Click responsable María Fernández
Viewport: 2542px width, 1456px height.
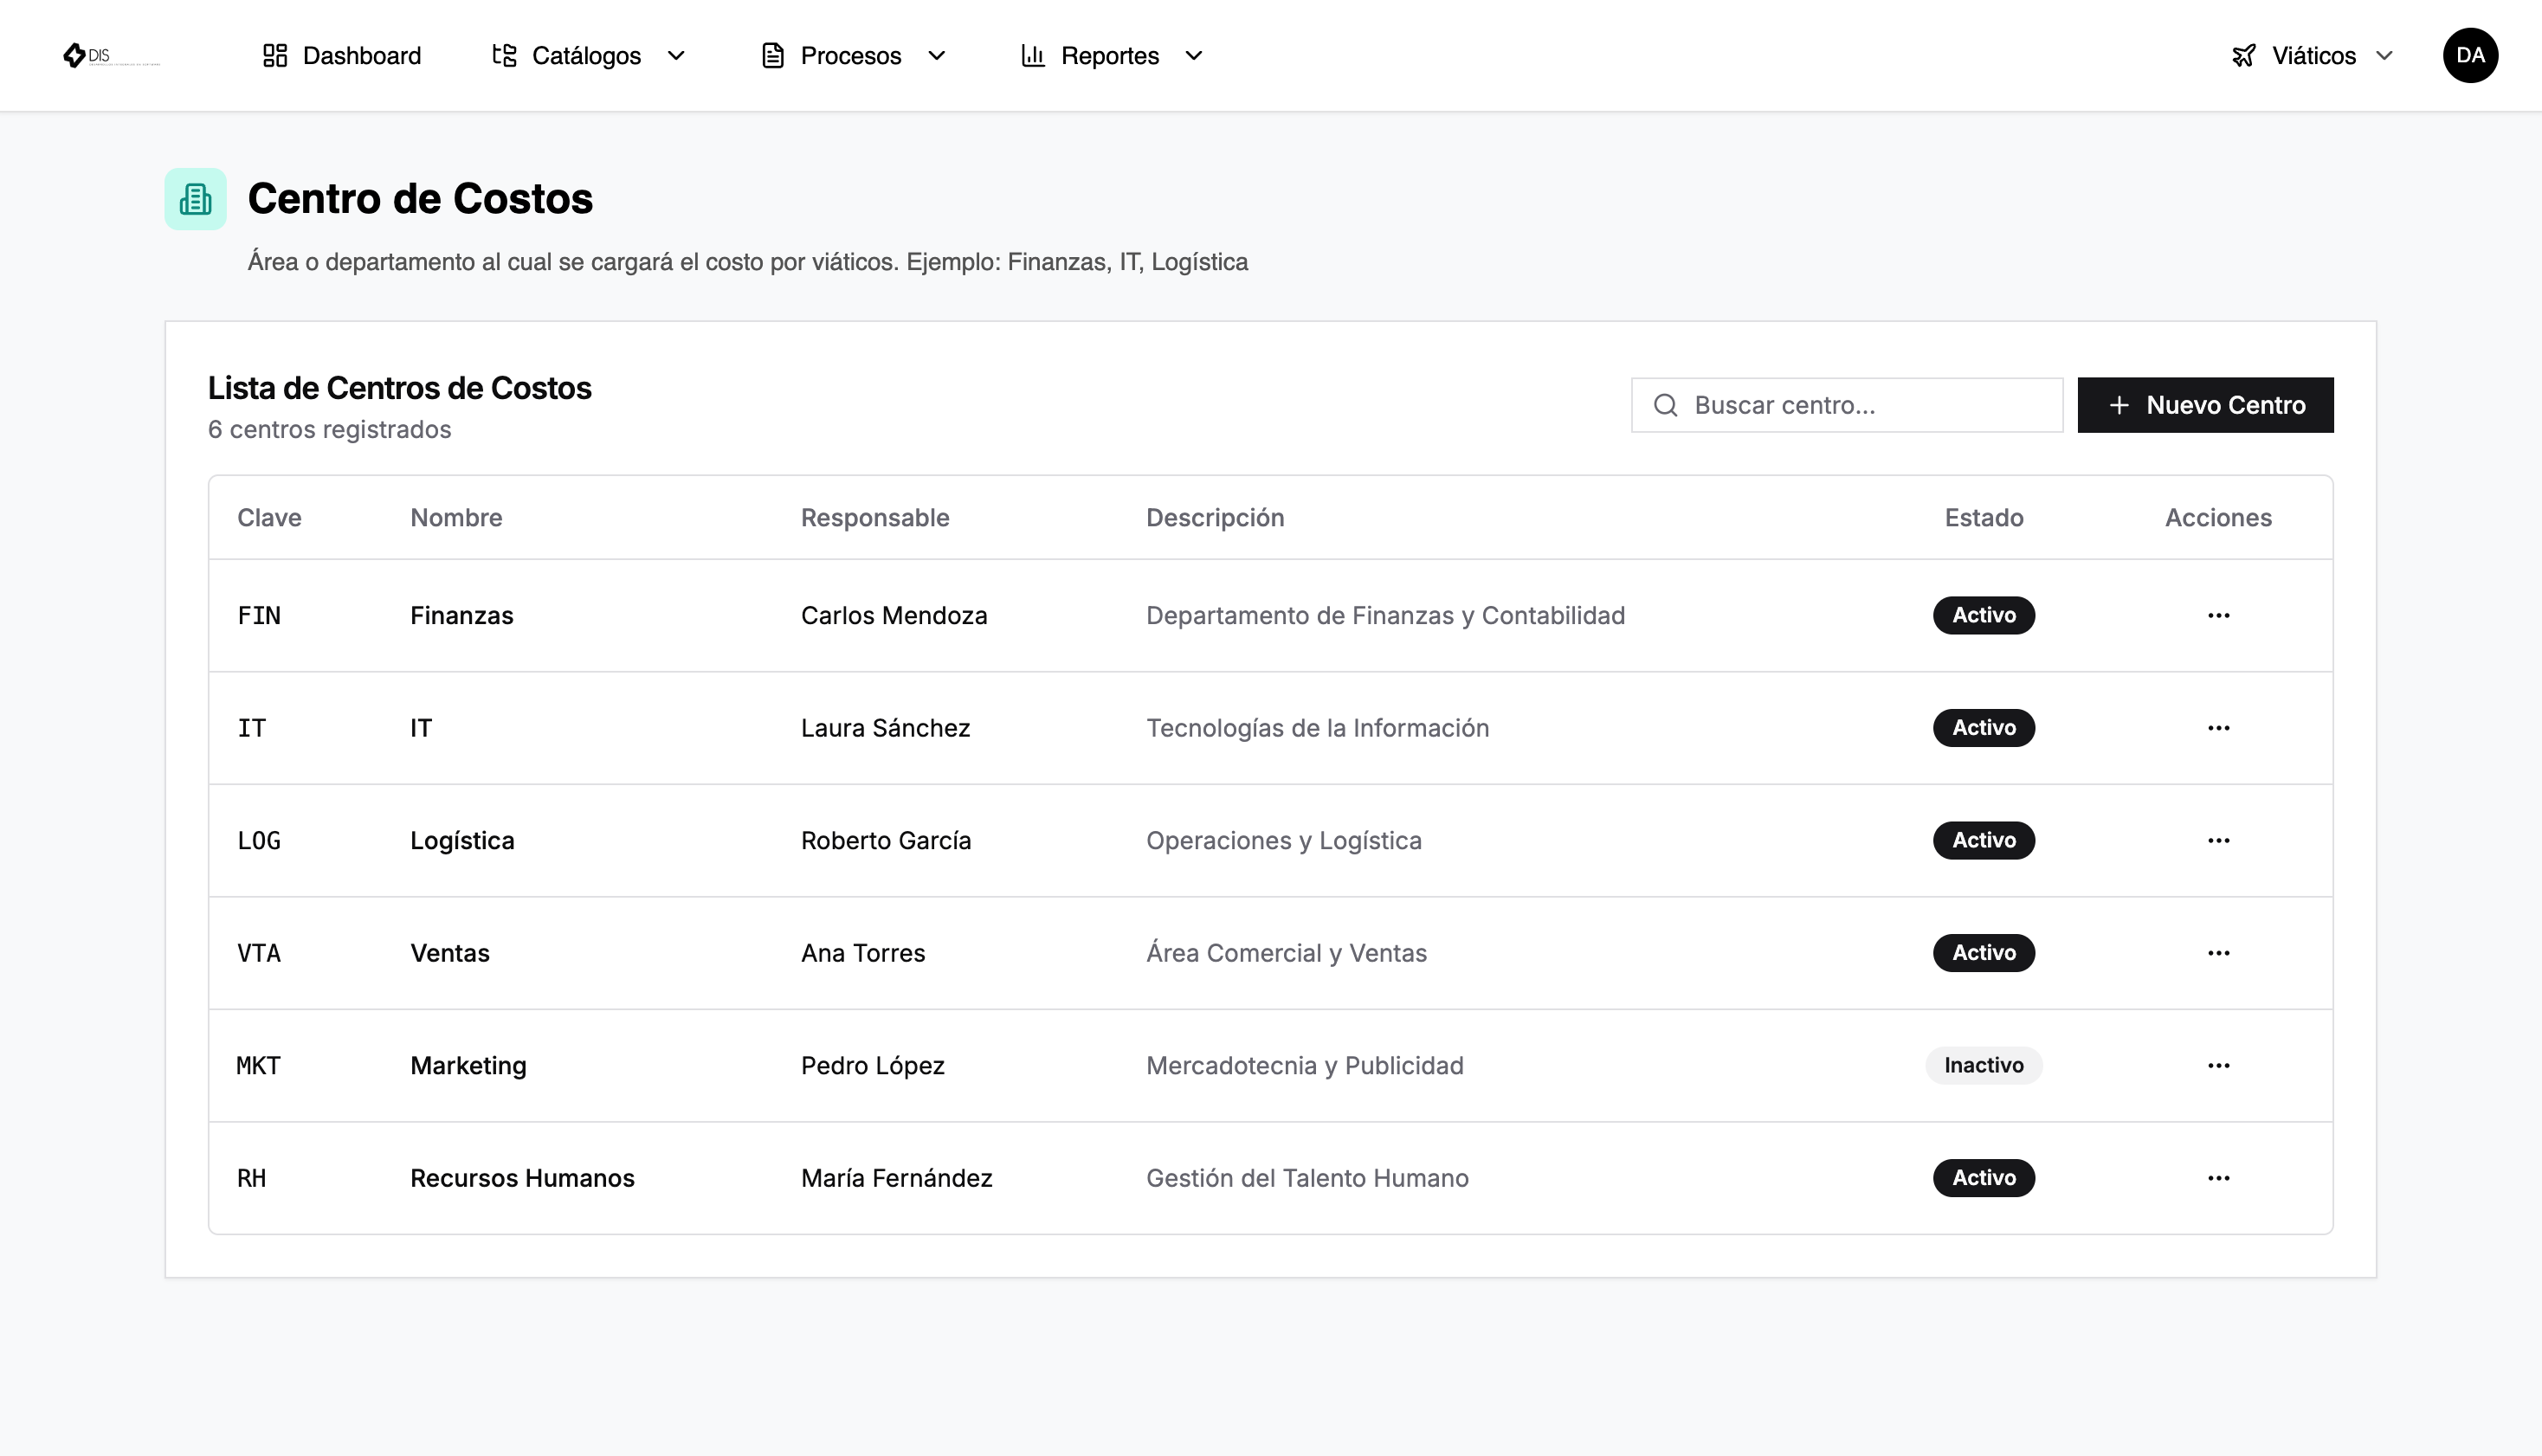[x=897, y=1178]
